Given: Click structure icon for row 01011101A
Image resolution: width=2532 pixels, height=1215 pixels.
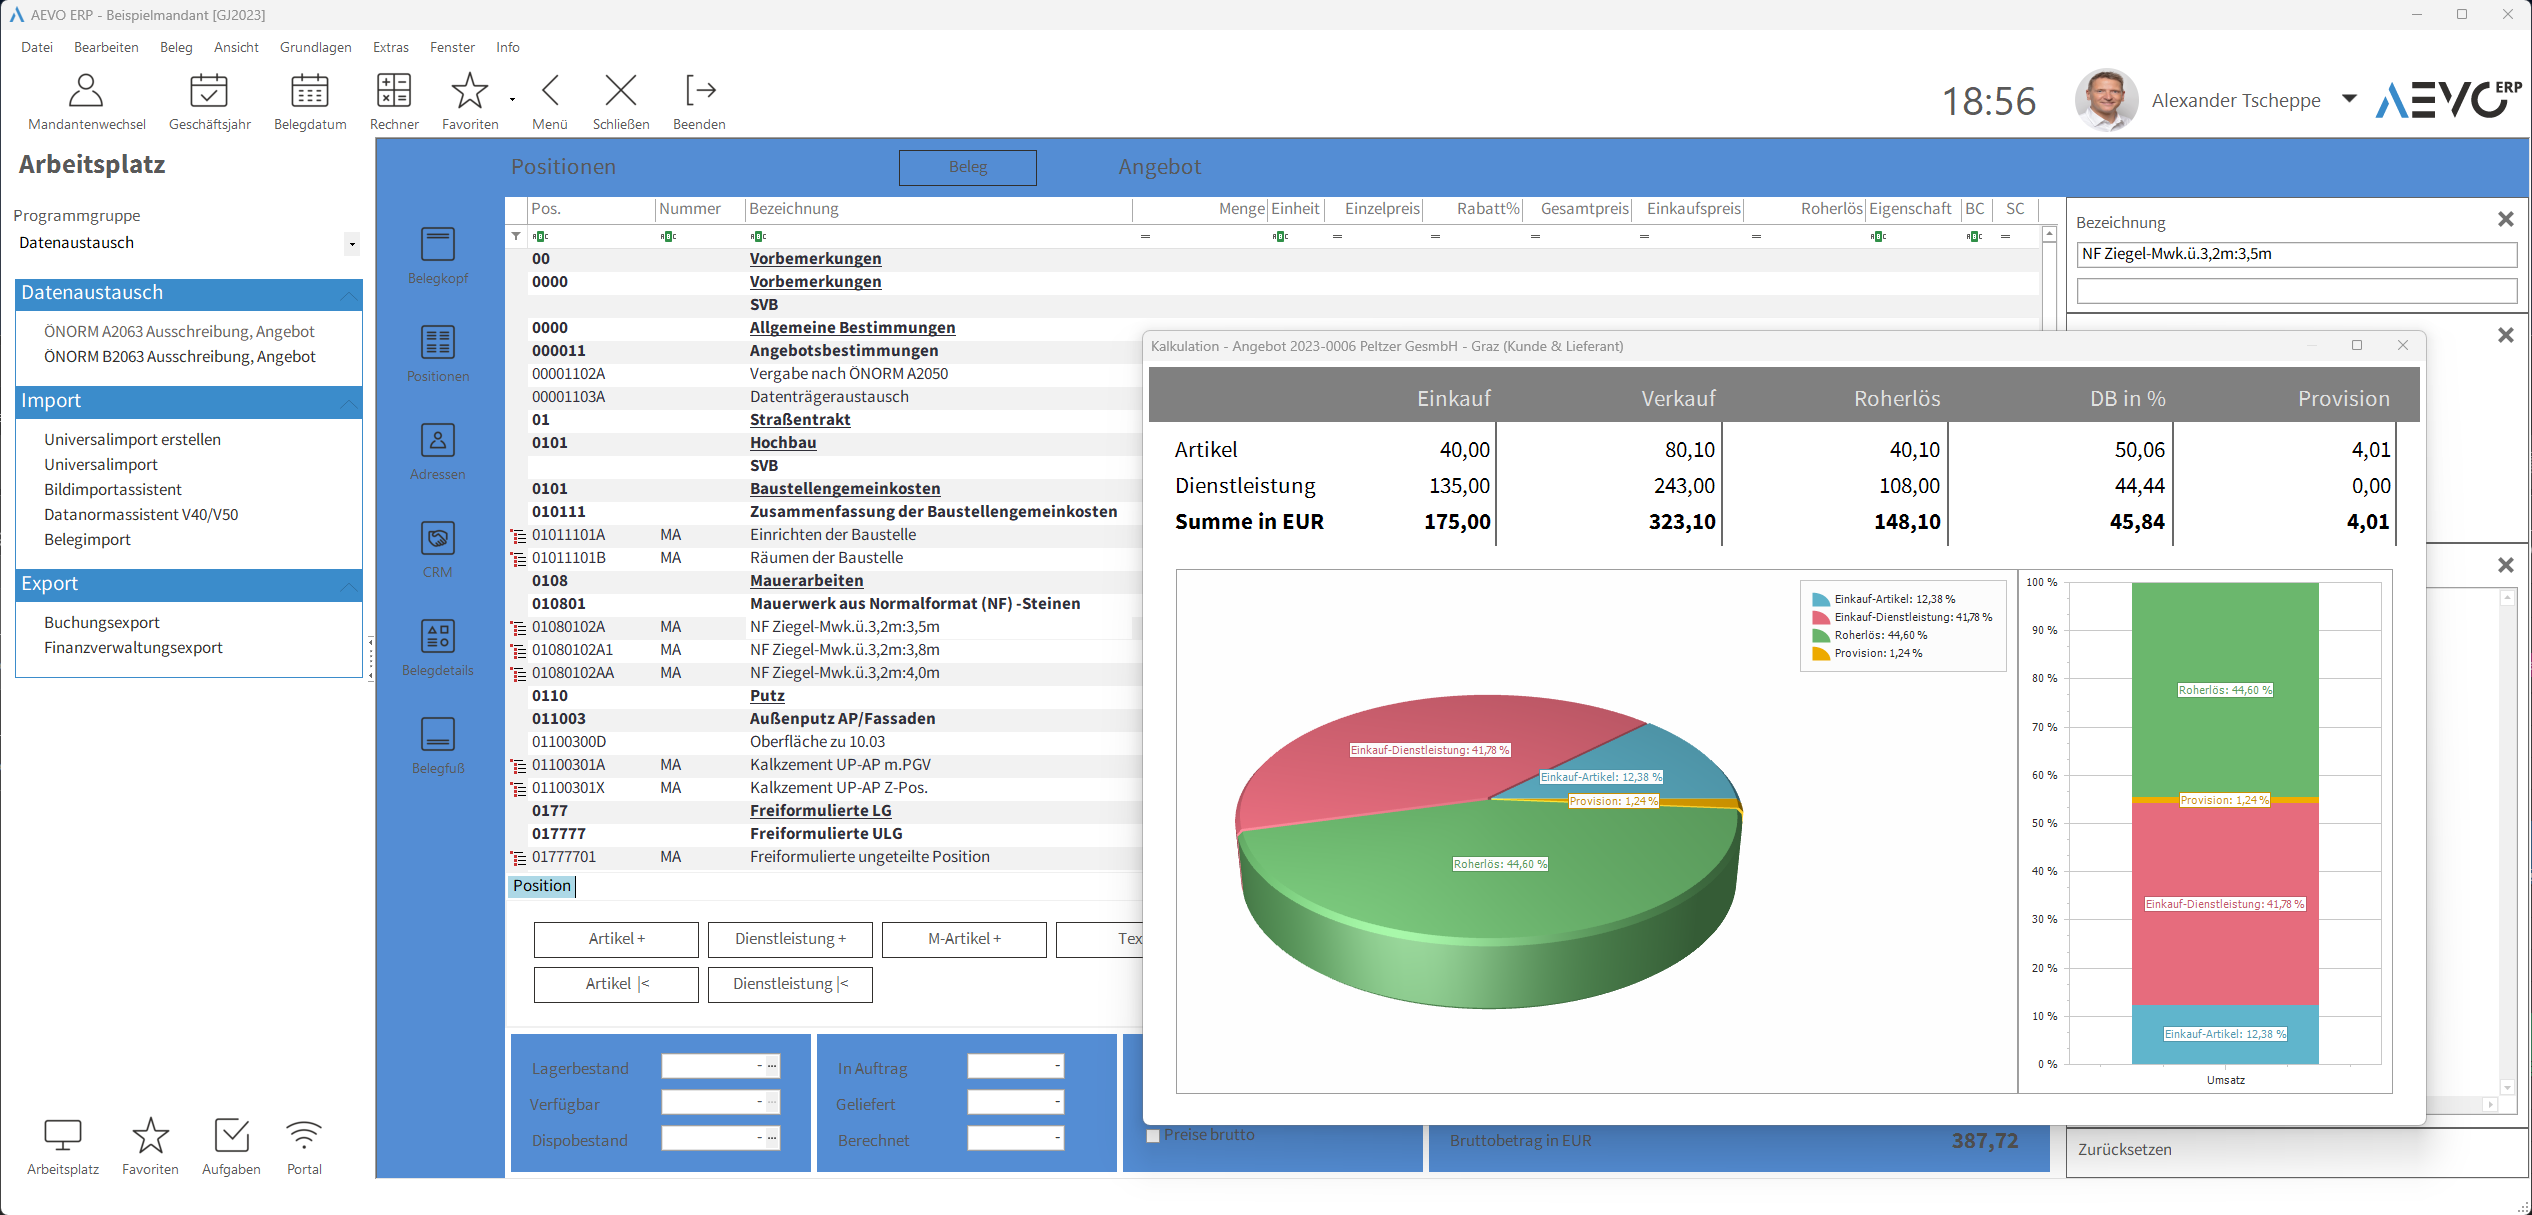Looking at the screenshot, I should (518, 536).
